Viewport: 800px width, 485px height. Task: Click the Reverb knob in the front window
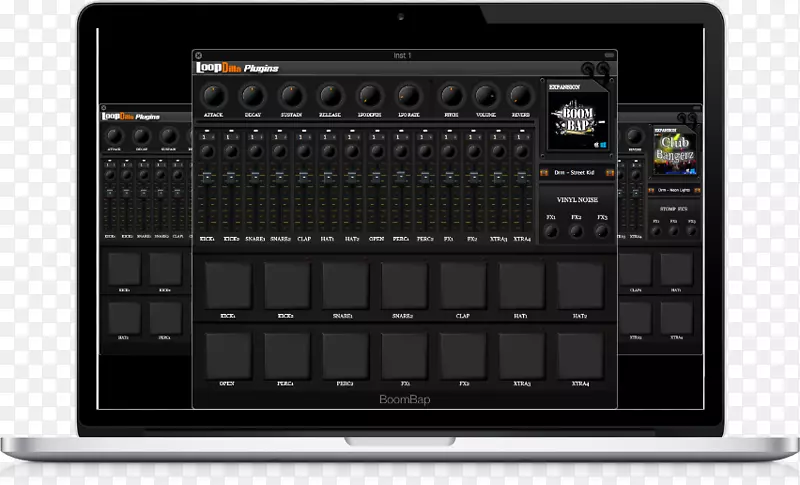pyautogui.click(x=519, y=96)
